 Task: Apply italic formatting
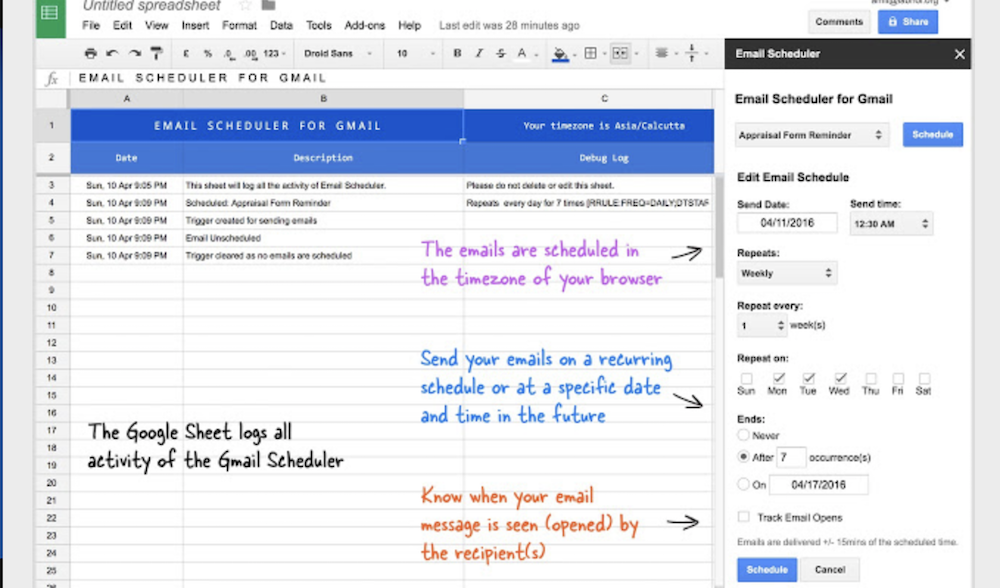(x=480, y=53)
